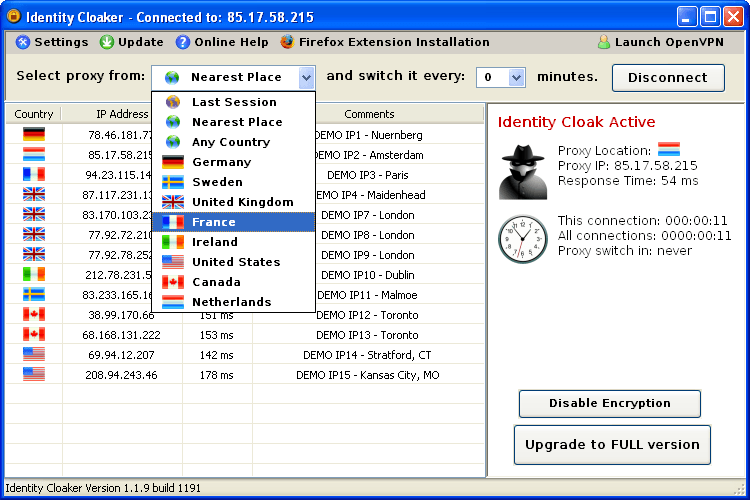Click the Swedish flag in the Malmoe row
The height and width of the screenshot is (500, 750).
point(34,294)
